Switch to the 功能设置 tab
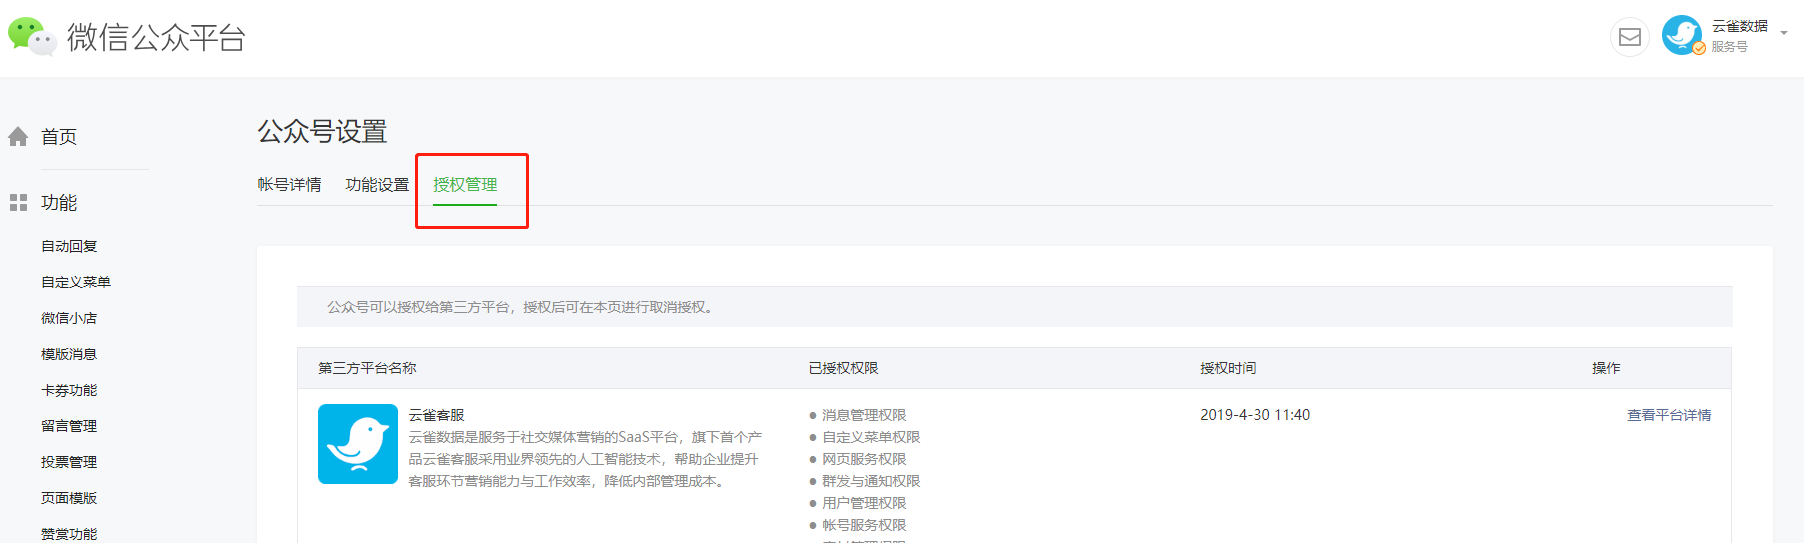The width and height of the screenshot is (1804, 543). [377, 185]
